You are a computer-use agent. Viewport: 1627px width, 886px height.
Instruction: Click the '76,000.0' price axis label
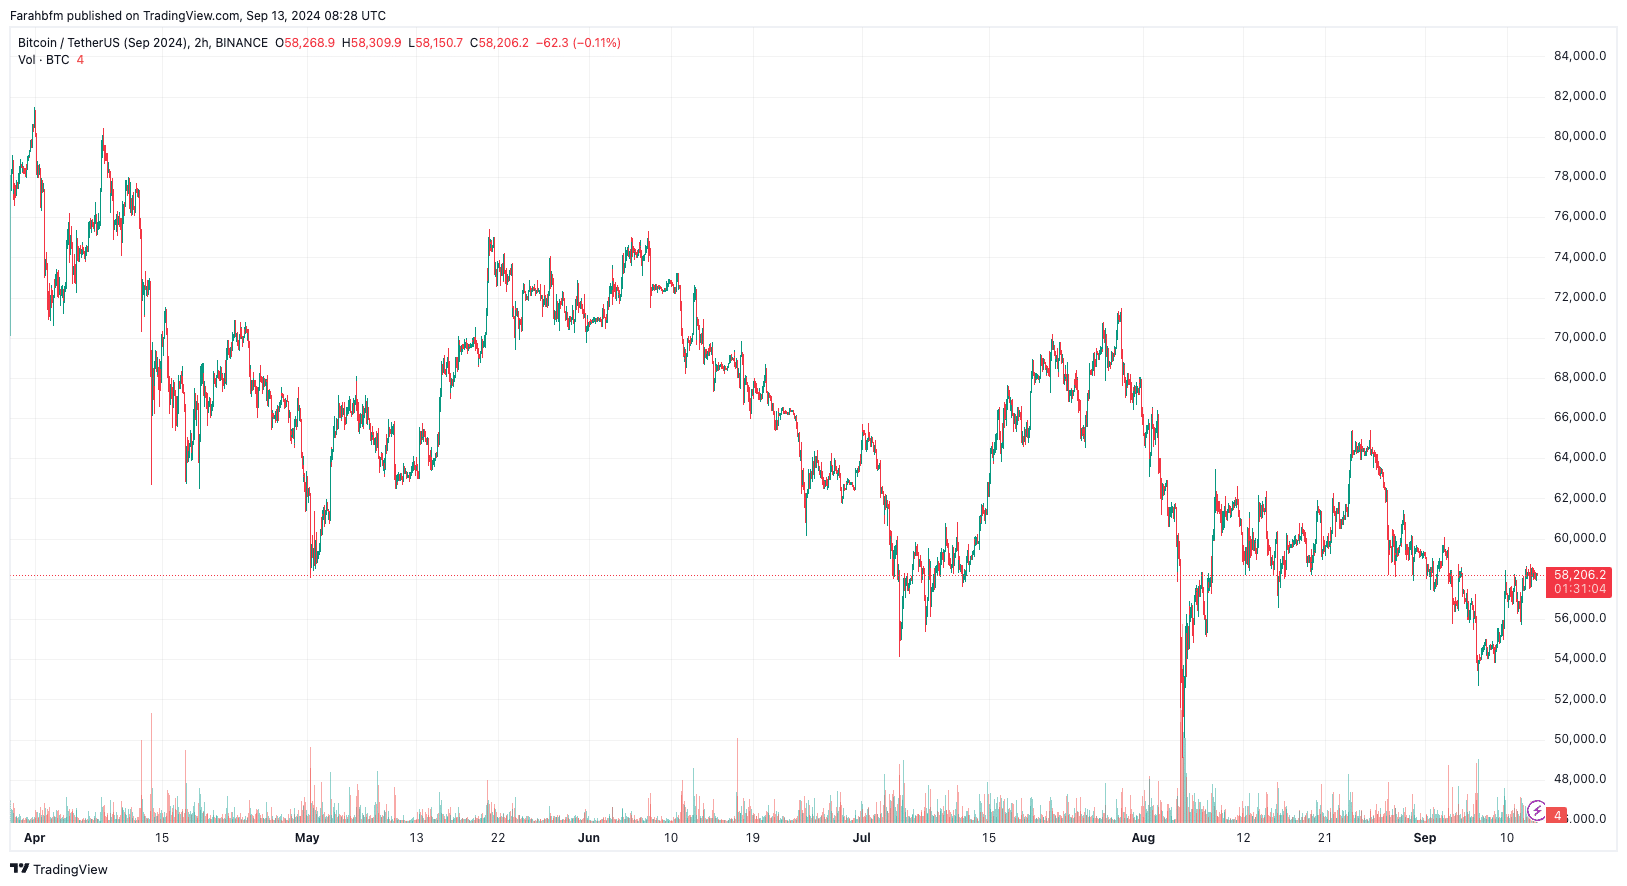[1580, 216]
